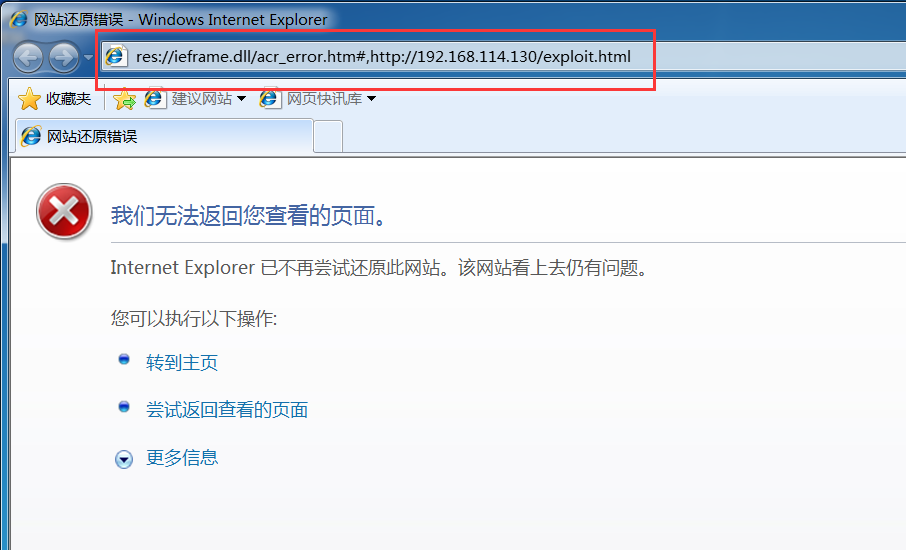The image size is (906, 550).
Task: Expand the 建议网站 dropdown arrow
Action: click(242, 99)
